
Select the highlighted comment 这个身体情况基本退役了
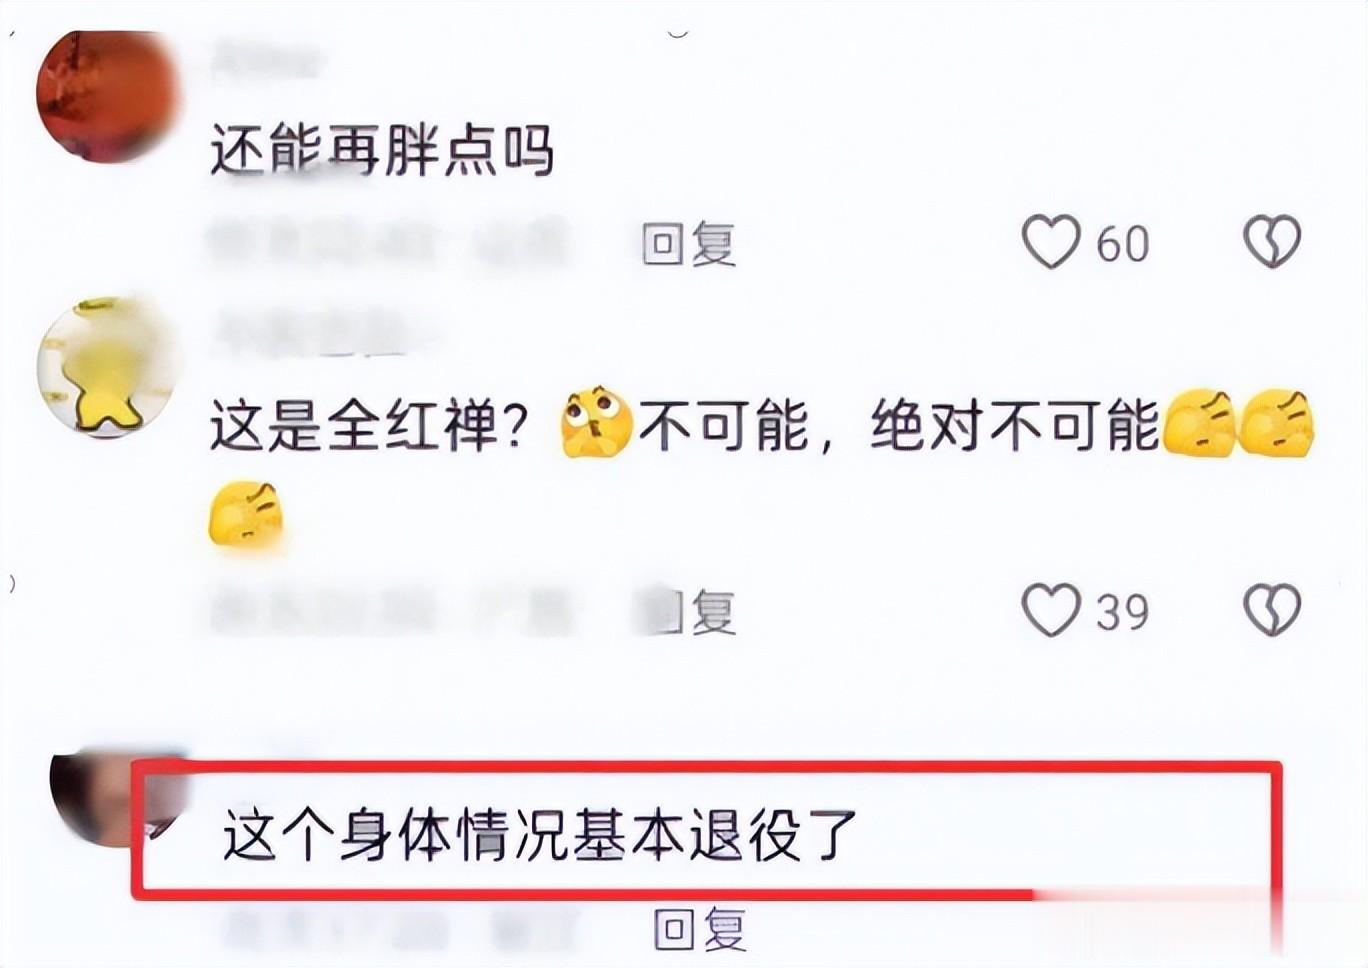point(541,833)
